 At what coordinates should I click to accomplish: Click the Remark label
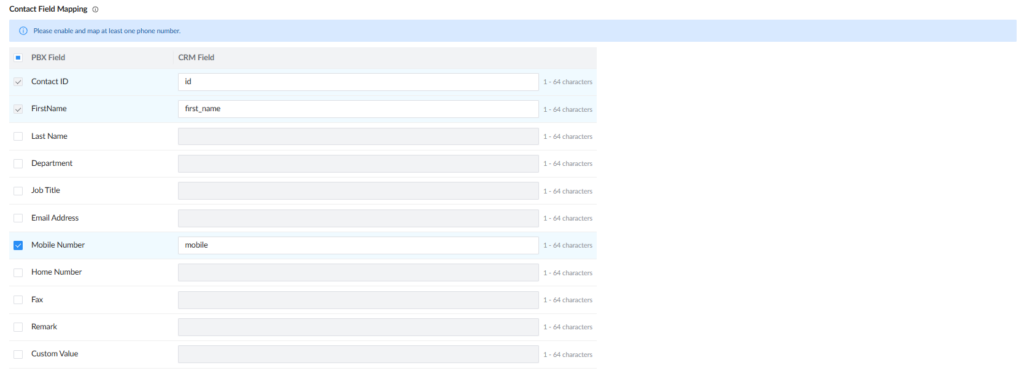[x=44, y=326]
